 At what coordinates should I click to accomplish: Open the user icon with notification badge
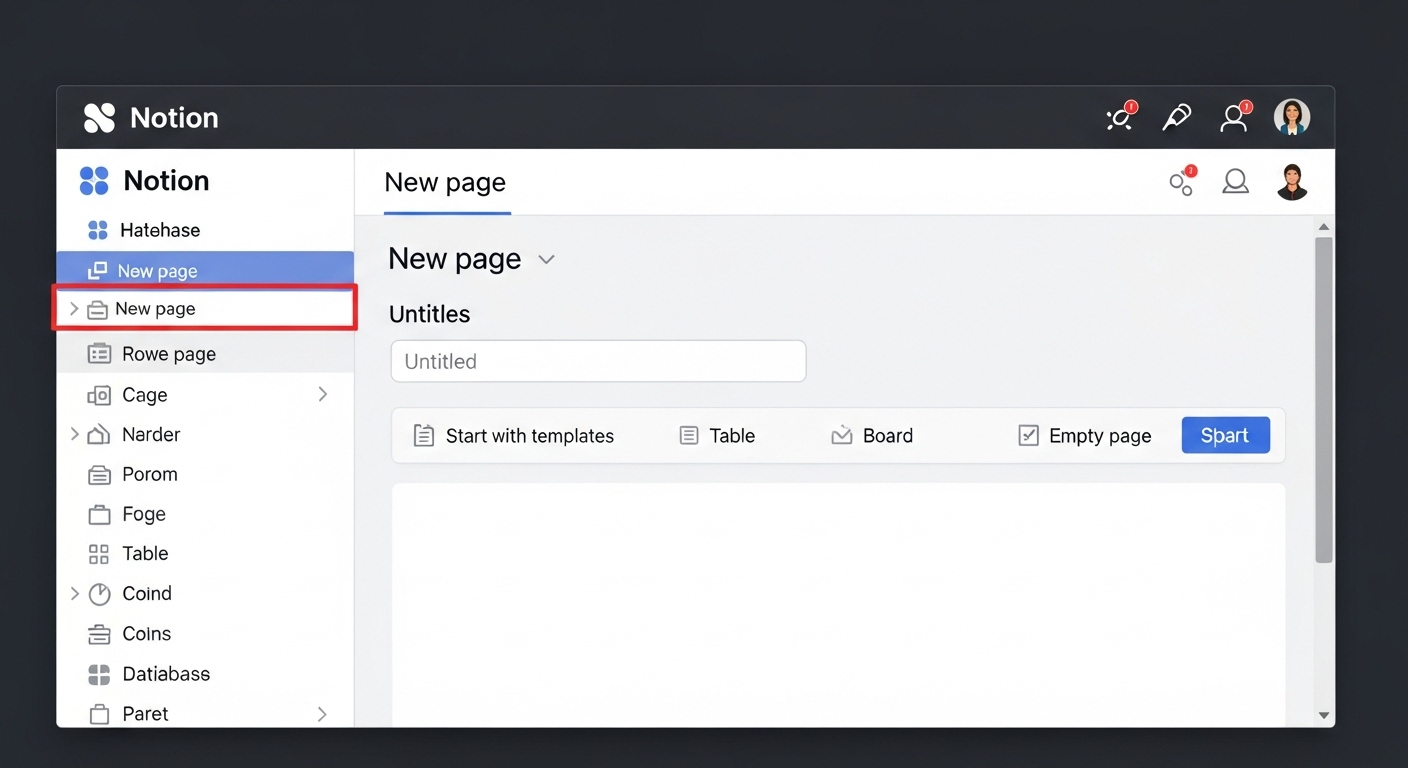(x=1234, y=118)
